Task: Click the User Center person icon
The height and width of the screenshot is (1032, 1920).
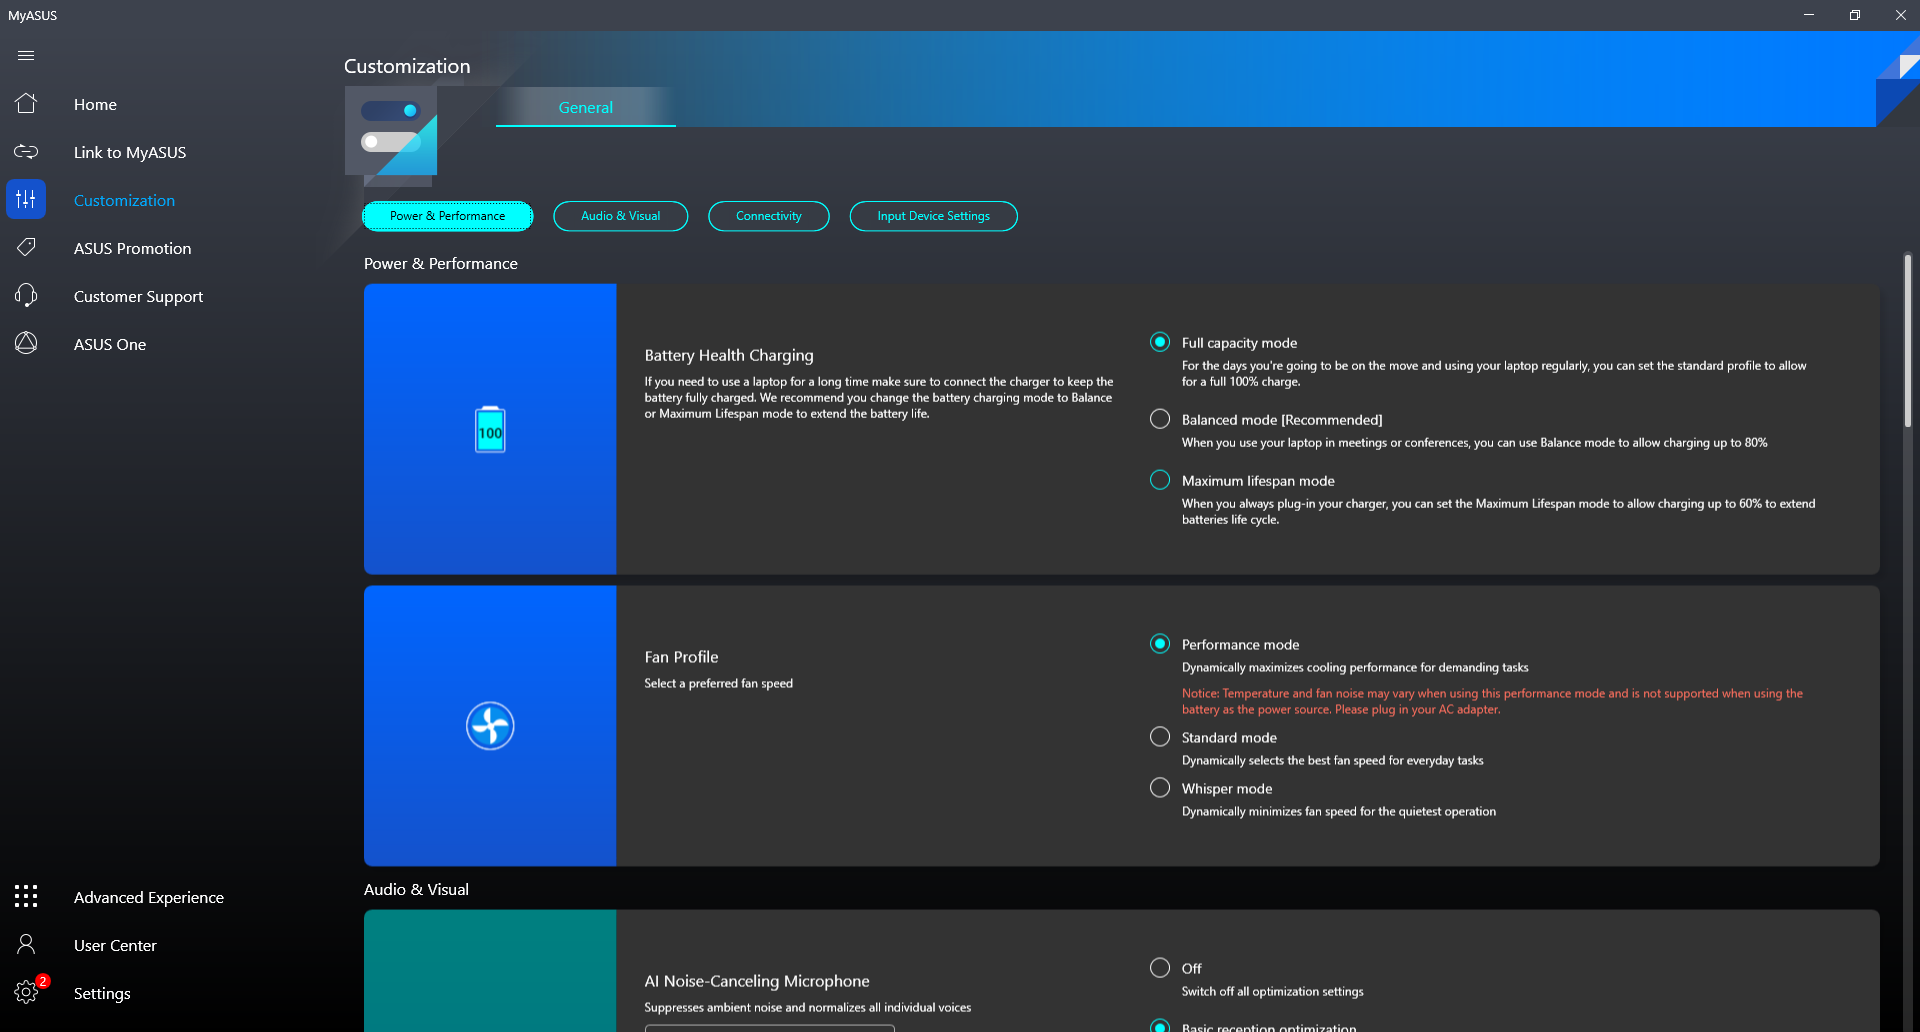Action: (x=26, y=944)
